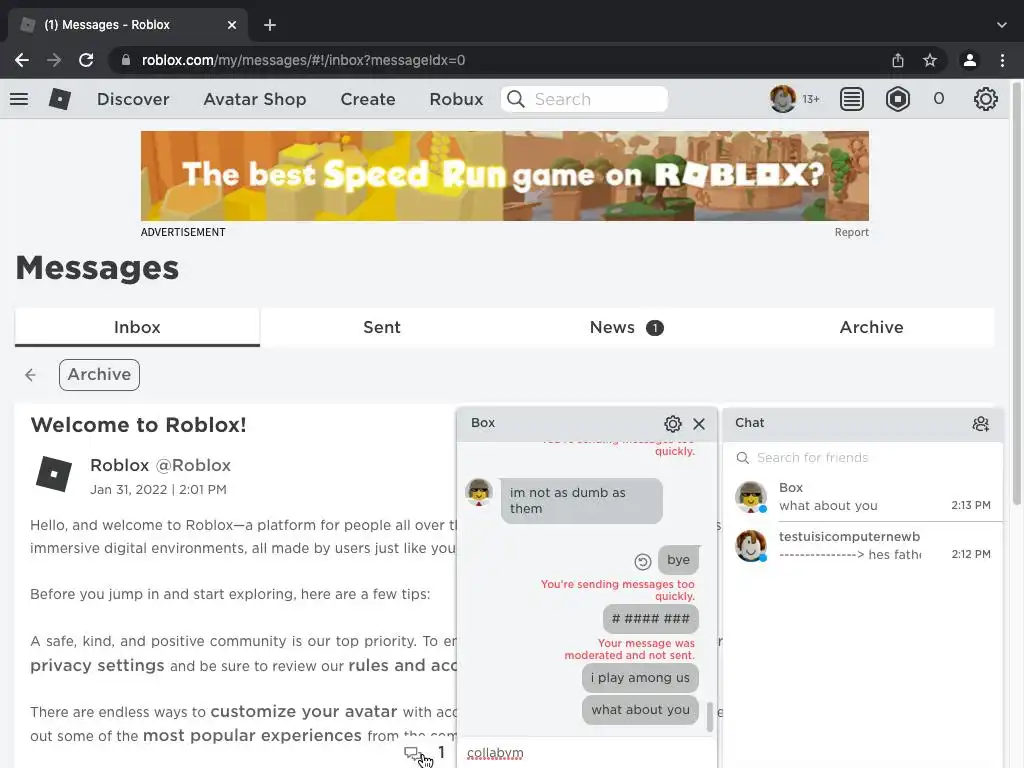The image size is (1024, 768).
Task: Close the Messages - Roblox tab
Action: tap(232, 25)
